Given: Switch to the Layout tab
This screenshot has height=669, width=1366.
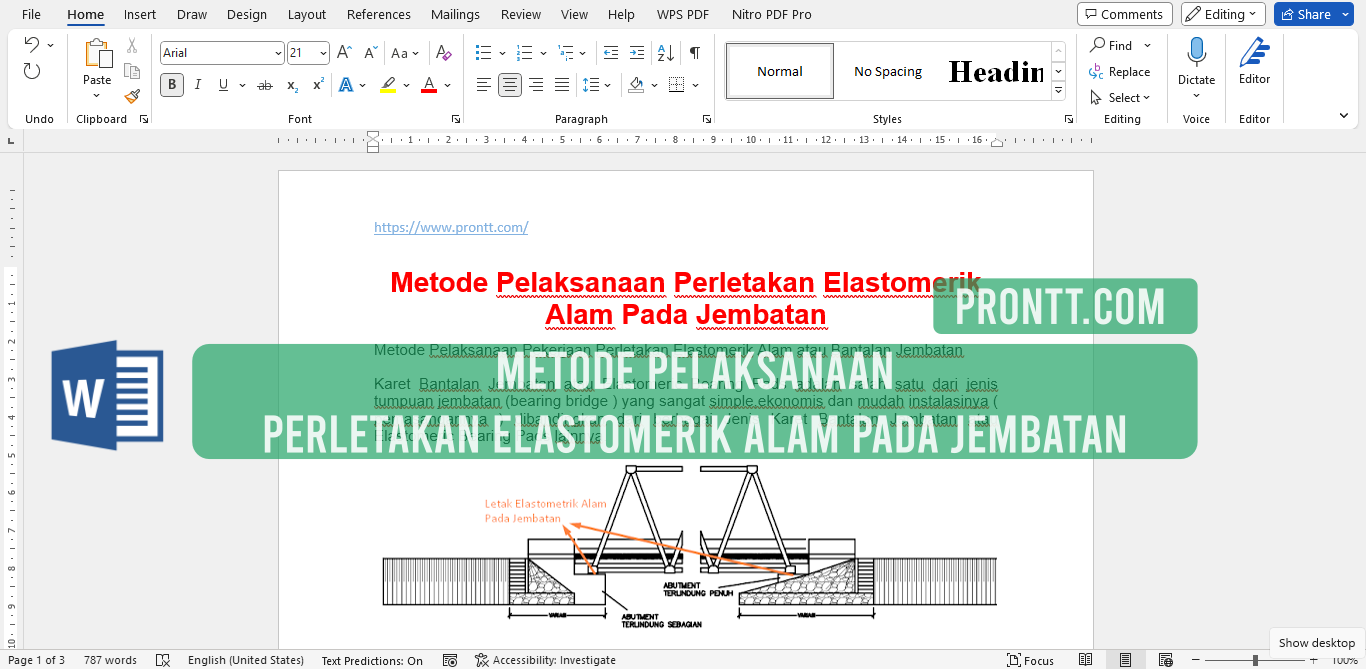Looking at the screenshot, I should 307,14.
